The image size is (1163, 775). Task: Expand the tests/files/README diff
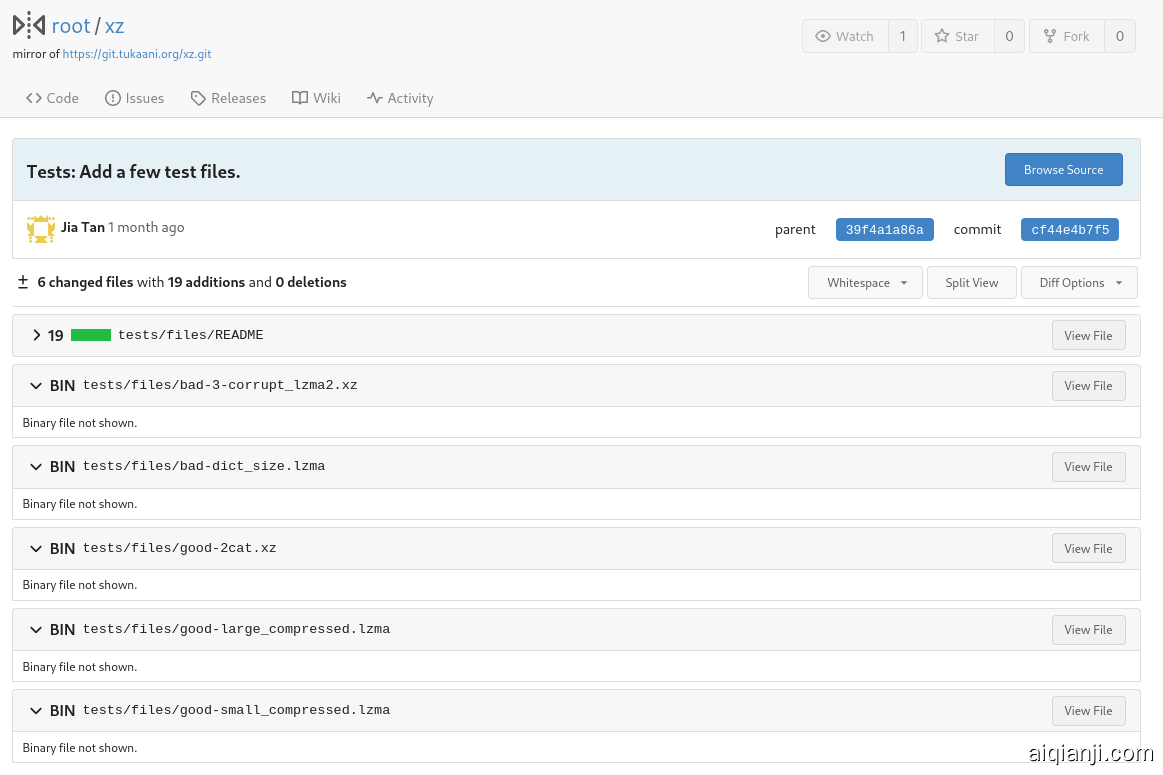click(x=37, y=335)
